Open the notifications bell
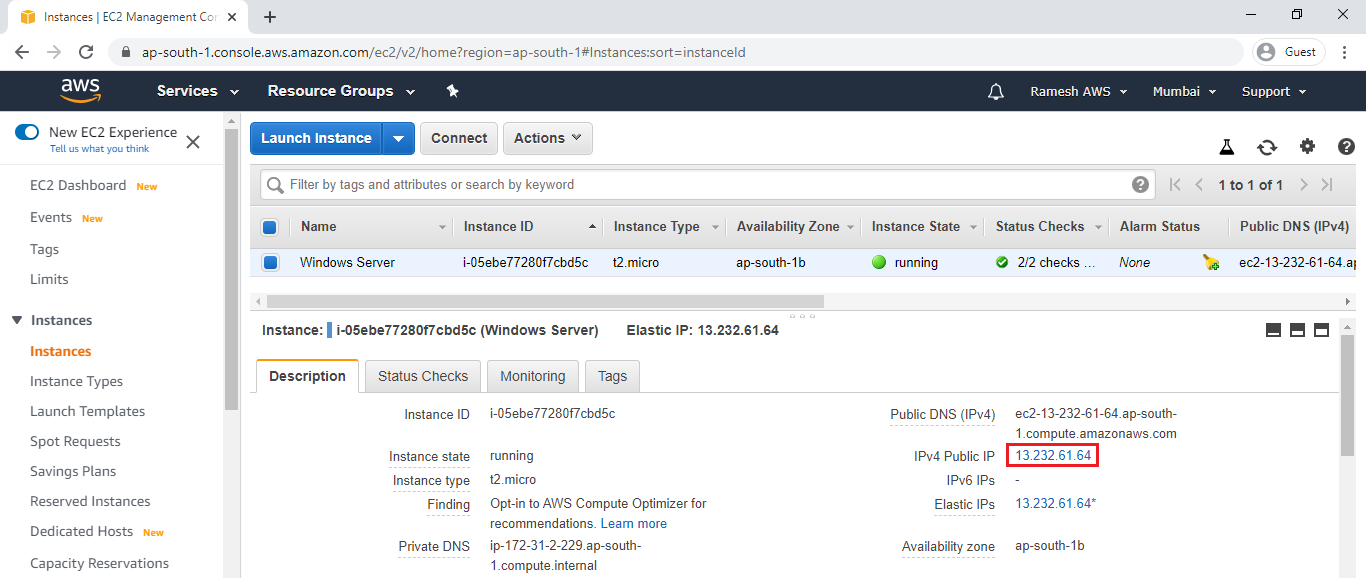 click(x=995, y=91)
